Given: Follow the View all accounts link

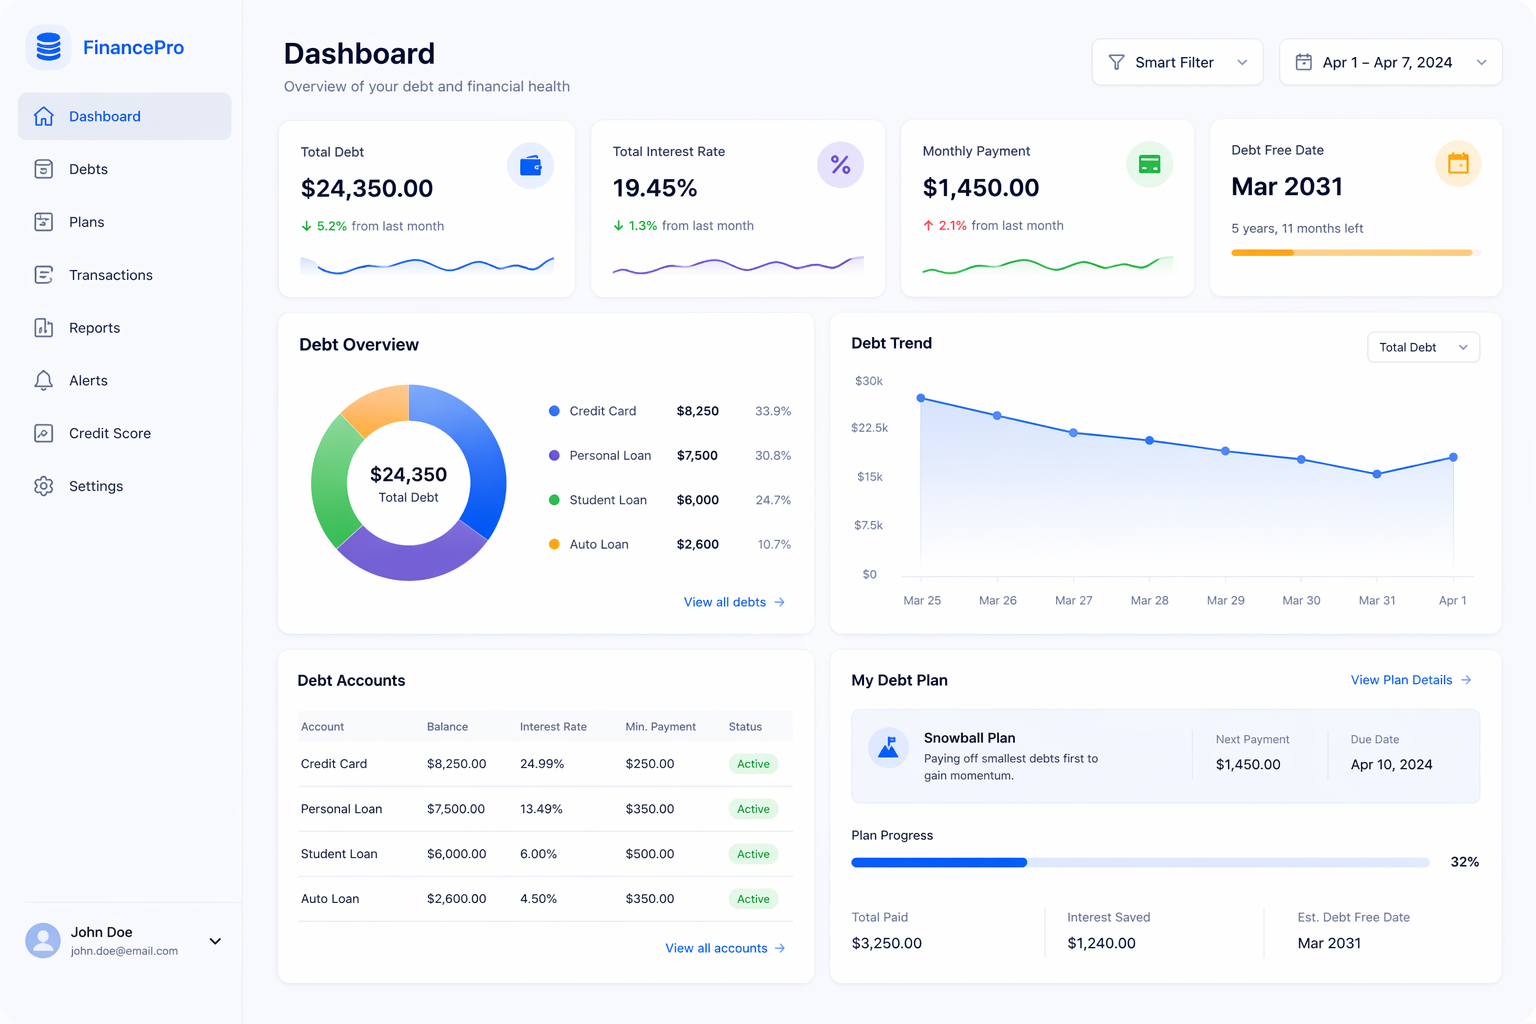Looking at the screenshot, I should pos(725,948).
